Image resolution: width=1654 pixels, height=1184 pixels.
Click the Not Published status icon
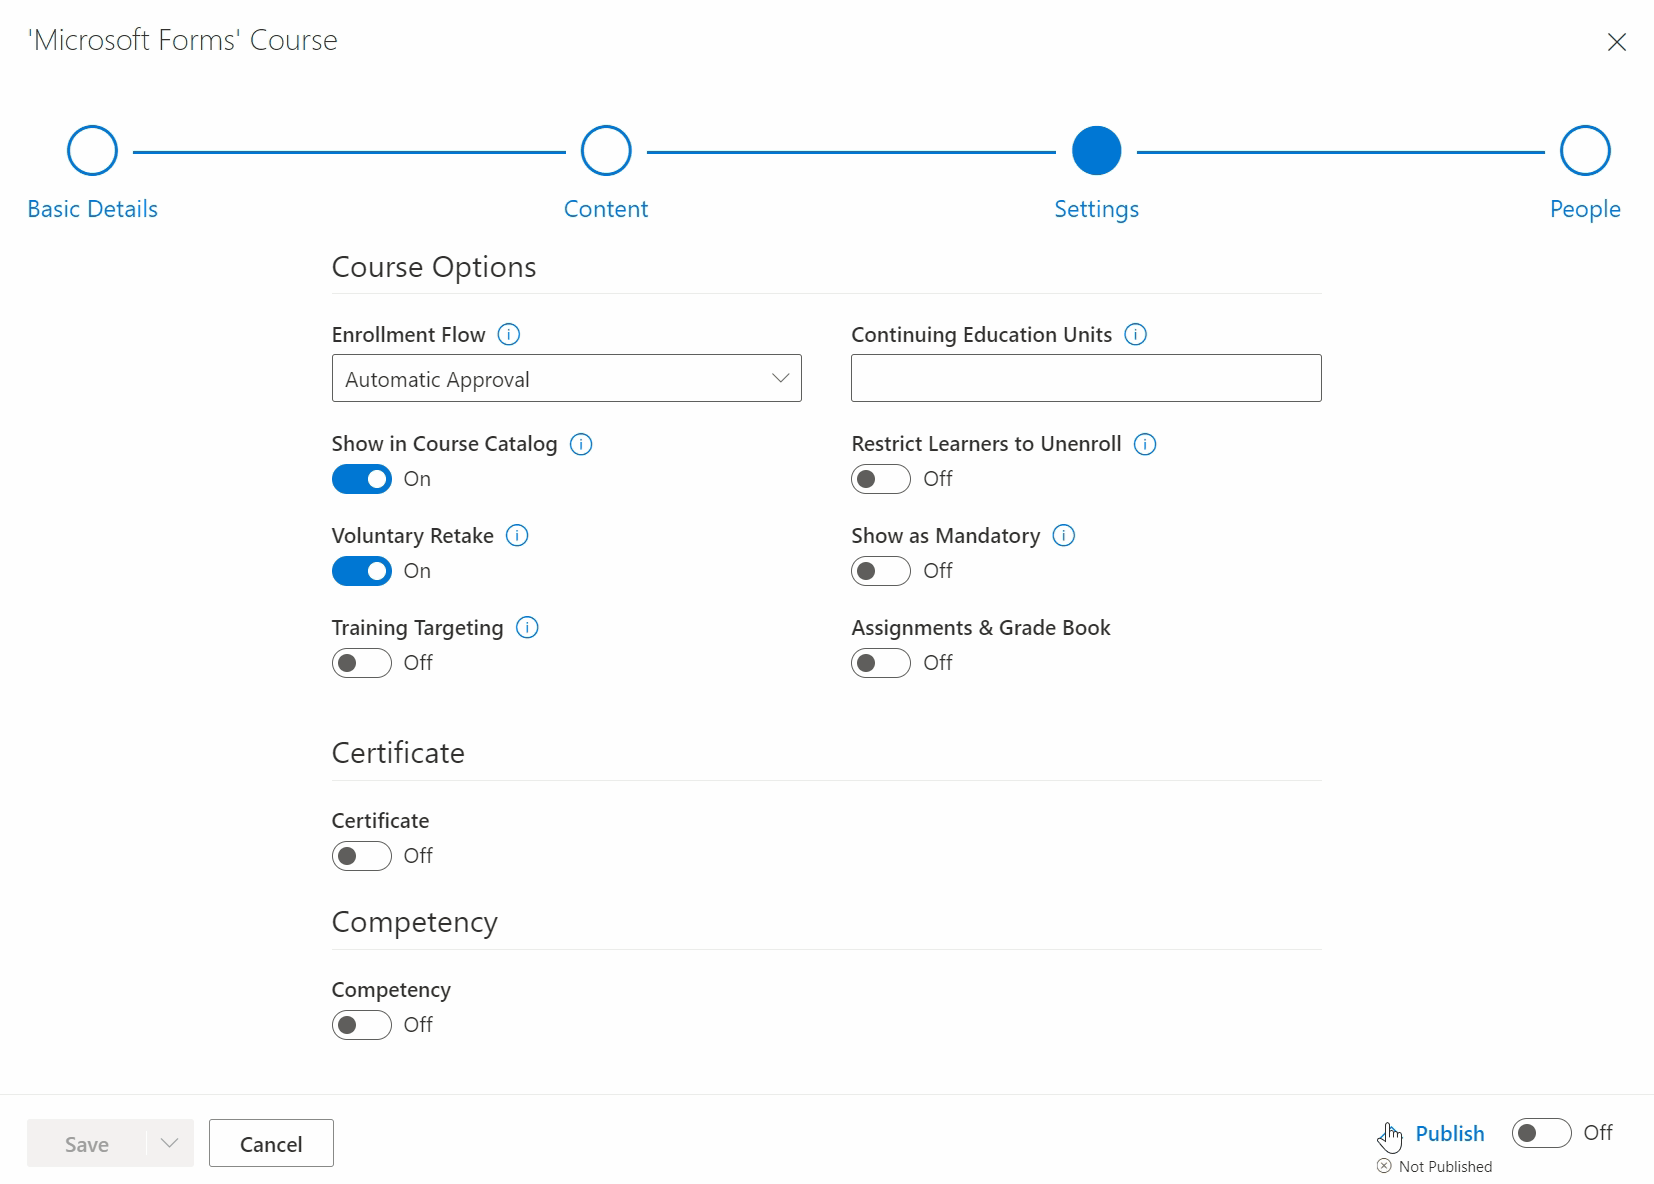(x=1384, y=1166)
